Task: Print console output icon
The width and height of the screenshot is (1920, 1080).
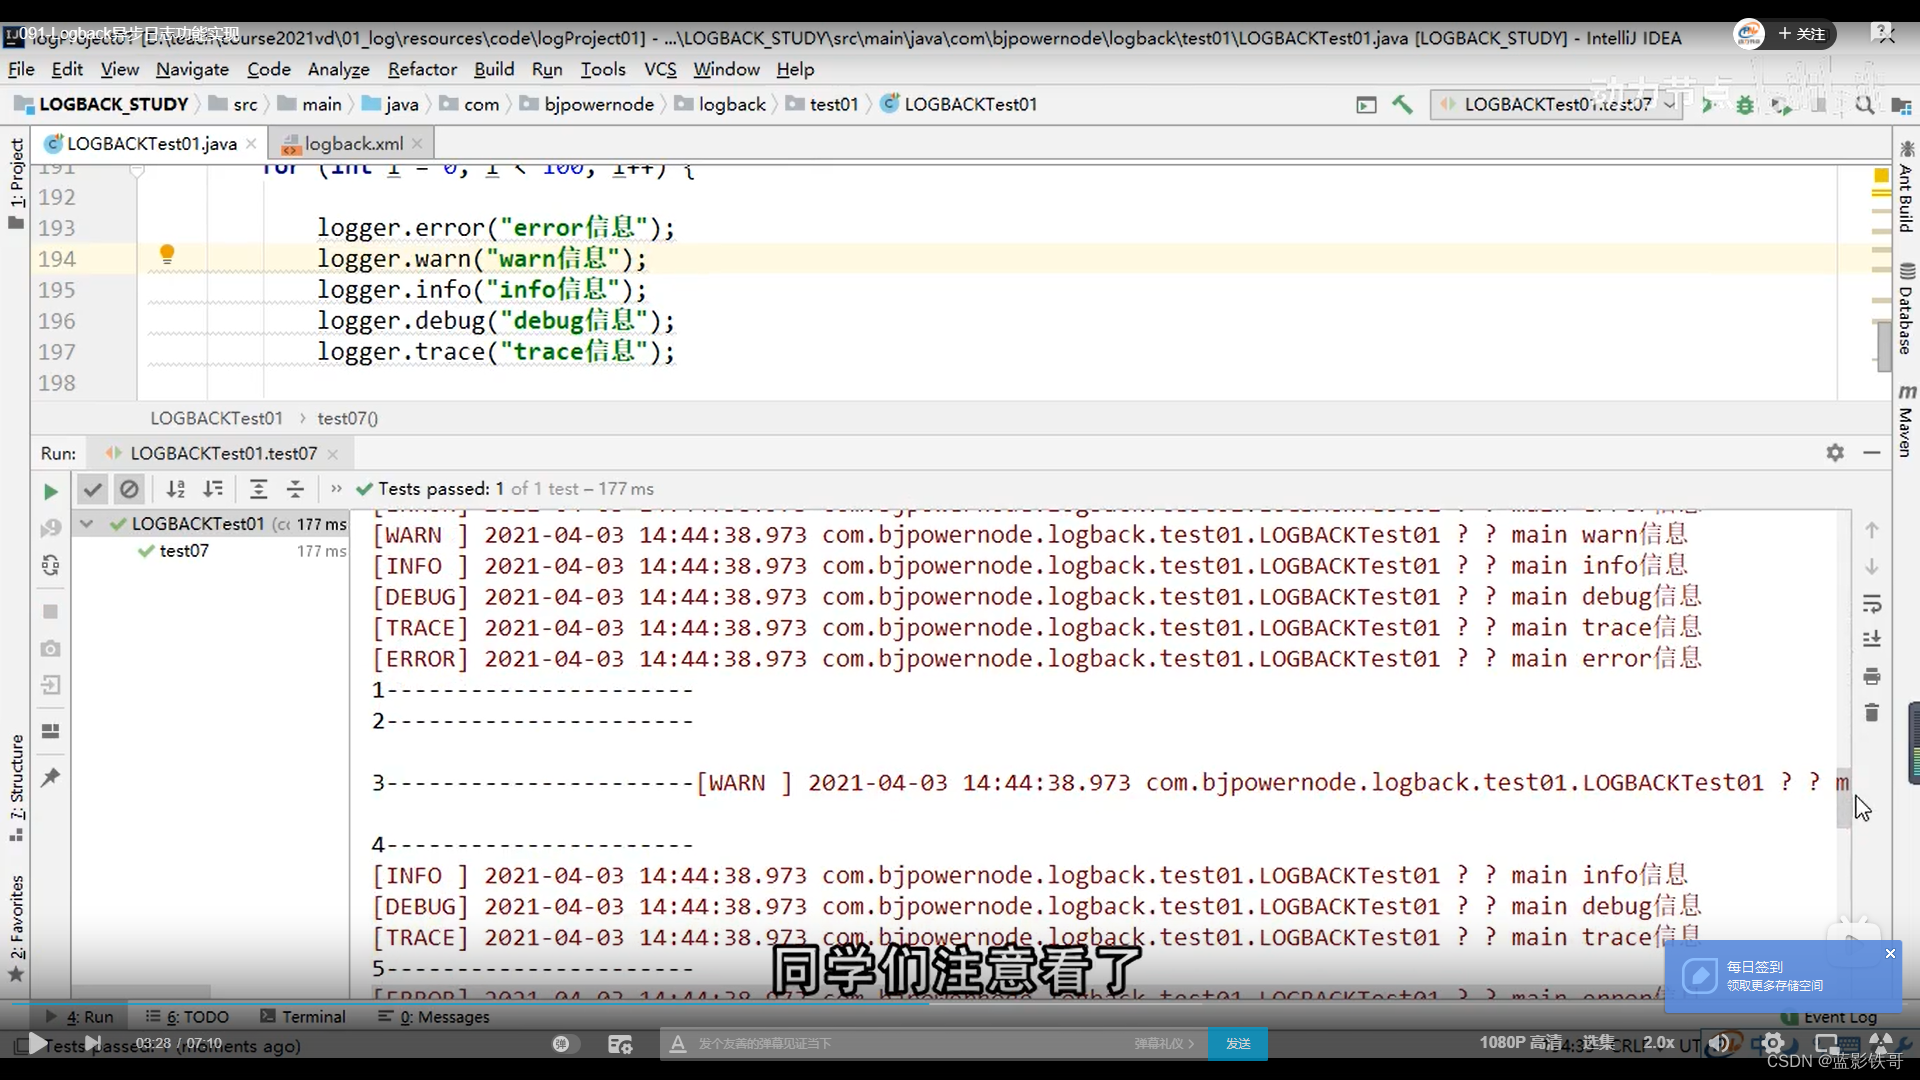Action: (1872, 677)
